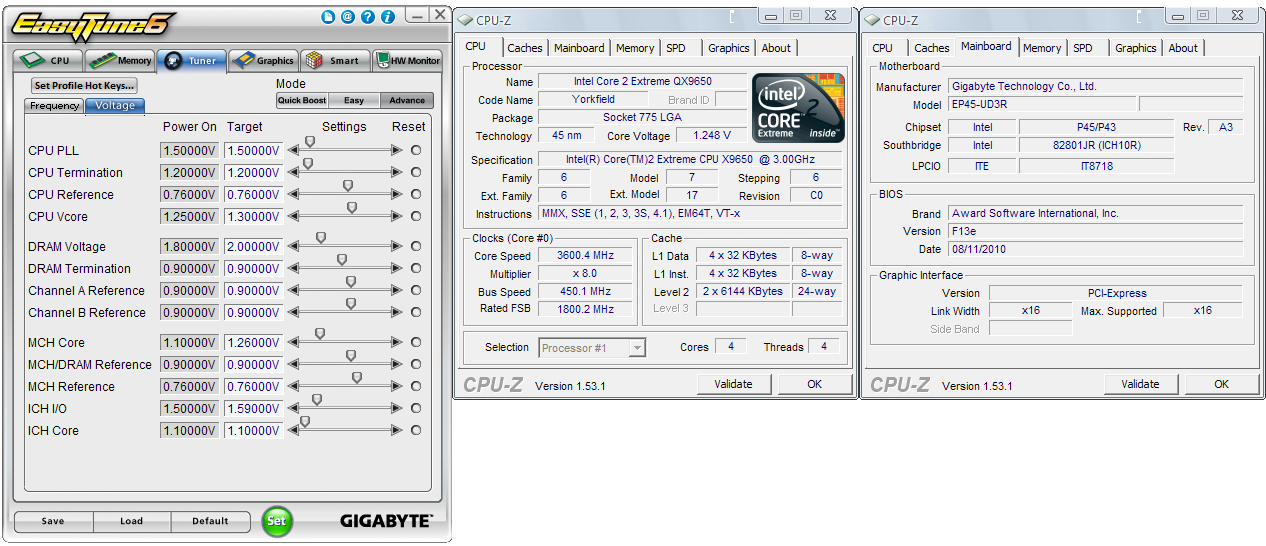Reset CPU Termination using its radio button
1266x546 pixels.
416,172
